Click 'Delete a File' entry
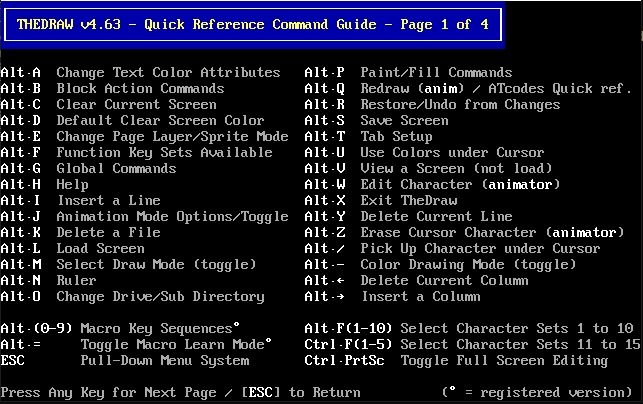The height and width of the screenshot is (404, 643). tap(108, 233)
